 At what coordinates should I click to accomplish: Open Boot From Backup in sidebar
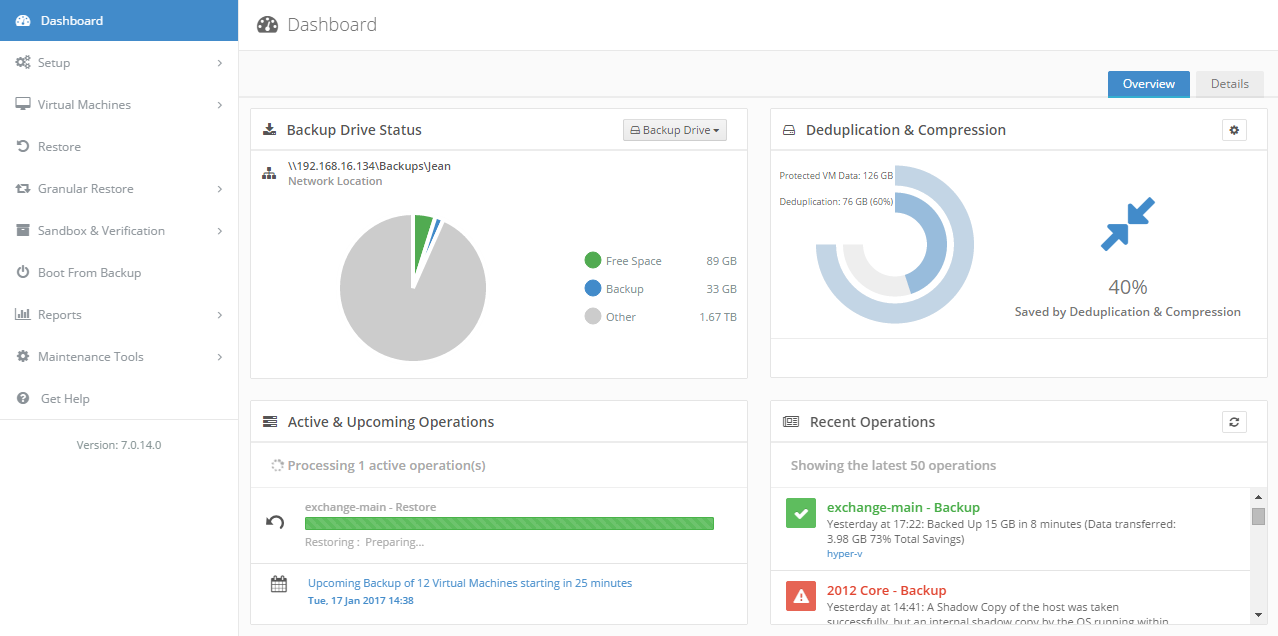click(x=89, y=273)
